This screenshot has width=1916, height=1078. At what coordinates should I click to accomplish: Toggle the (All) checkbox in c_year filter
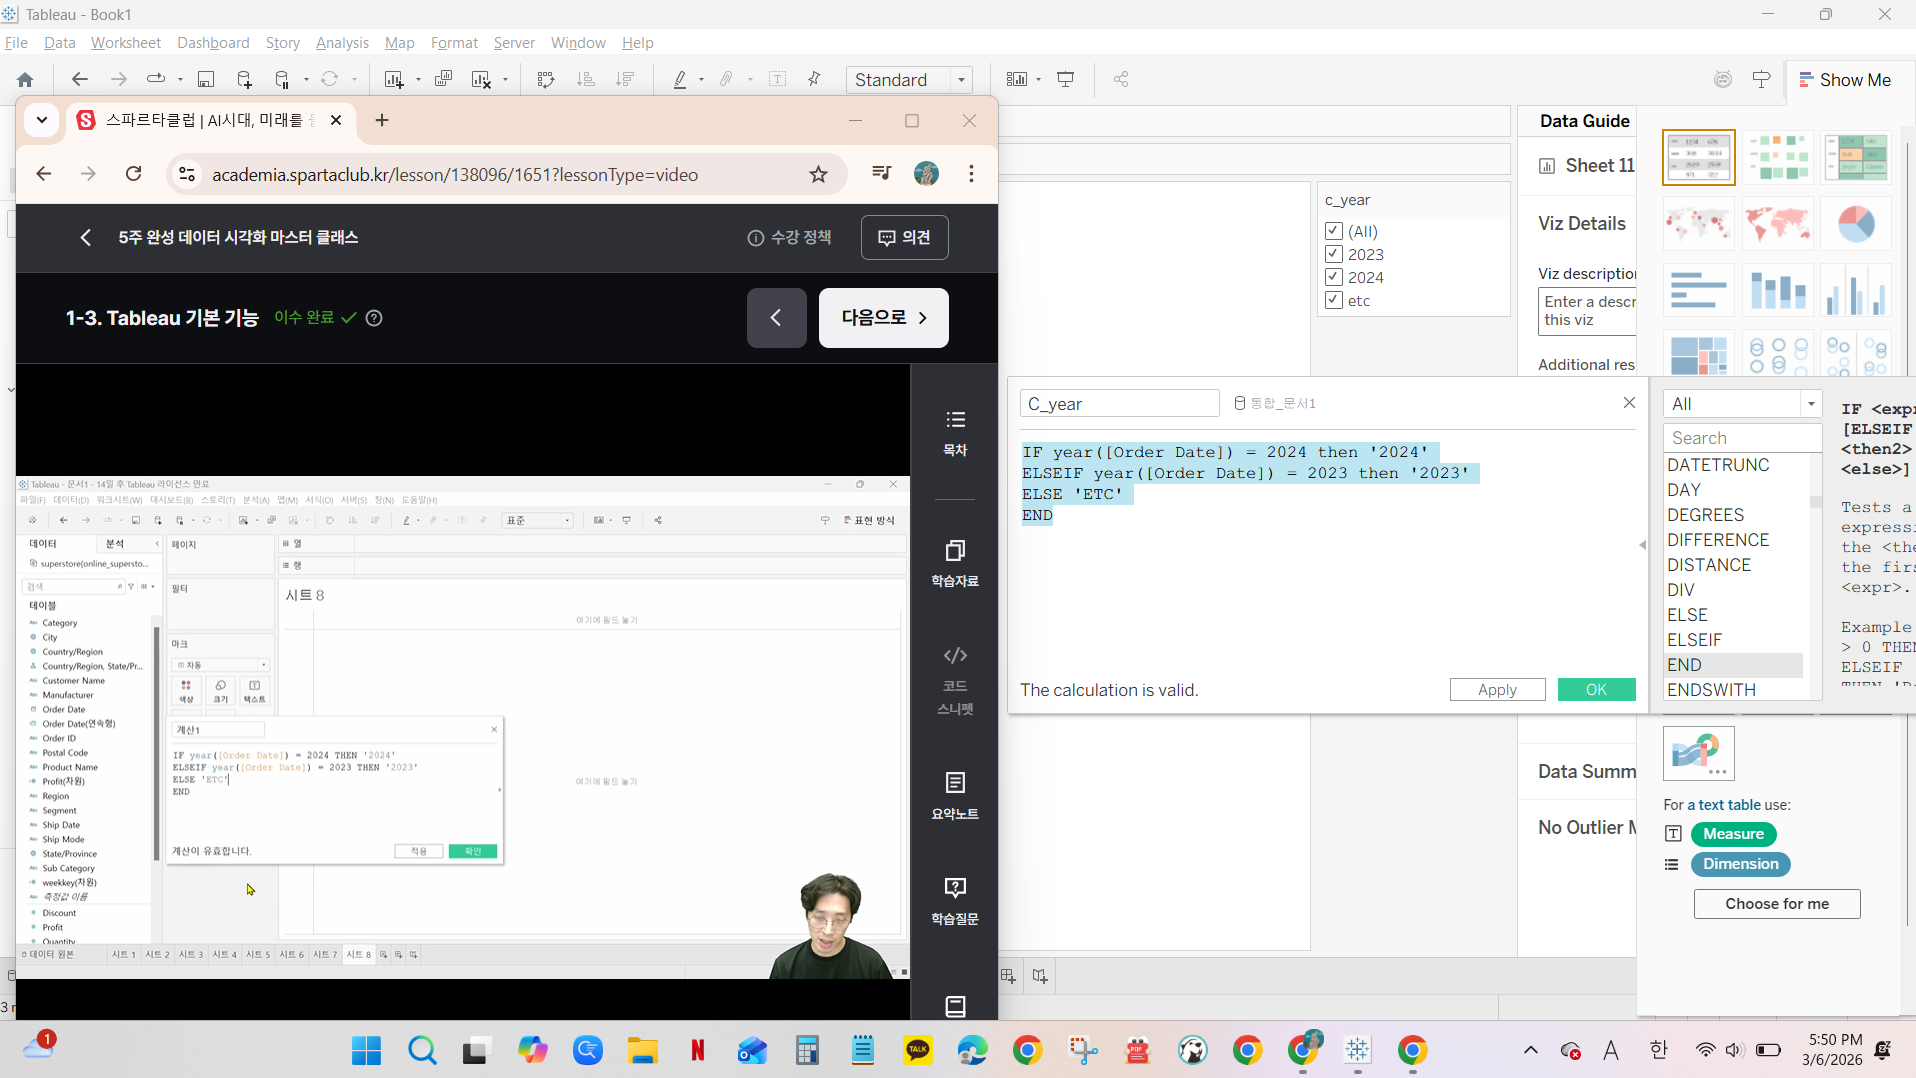(1334, 231)
